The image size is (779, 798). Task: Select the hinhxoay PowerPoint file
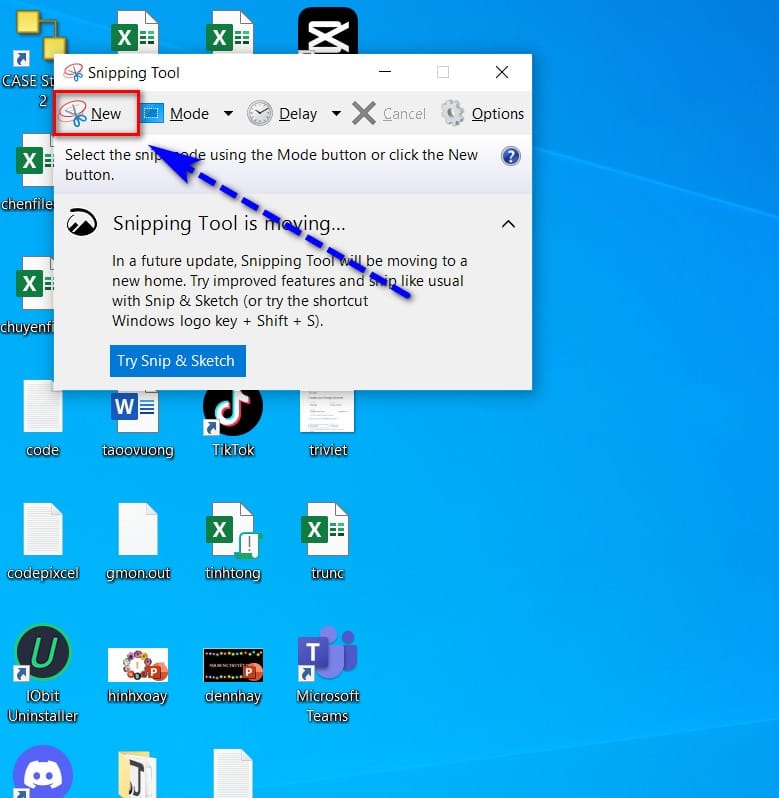tap(138, 665)
